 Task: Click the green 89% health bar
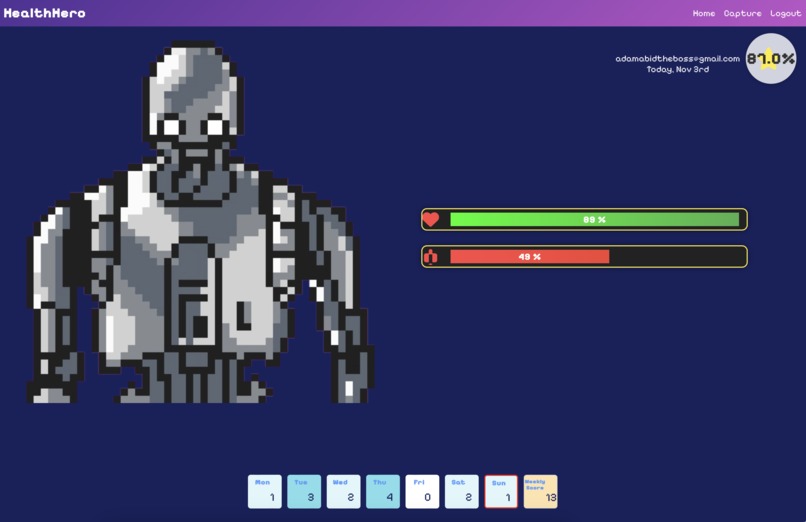tap(595, 219)
